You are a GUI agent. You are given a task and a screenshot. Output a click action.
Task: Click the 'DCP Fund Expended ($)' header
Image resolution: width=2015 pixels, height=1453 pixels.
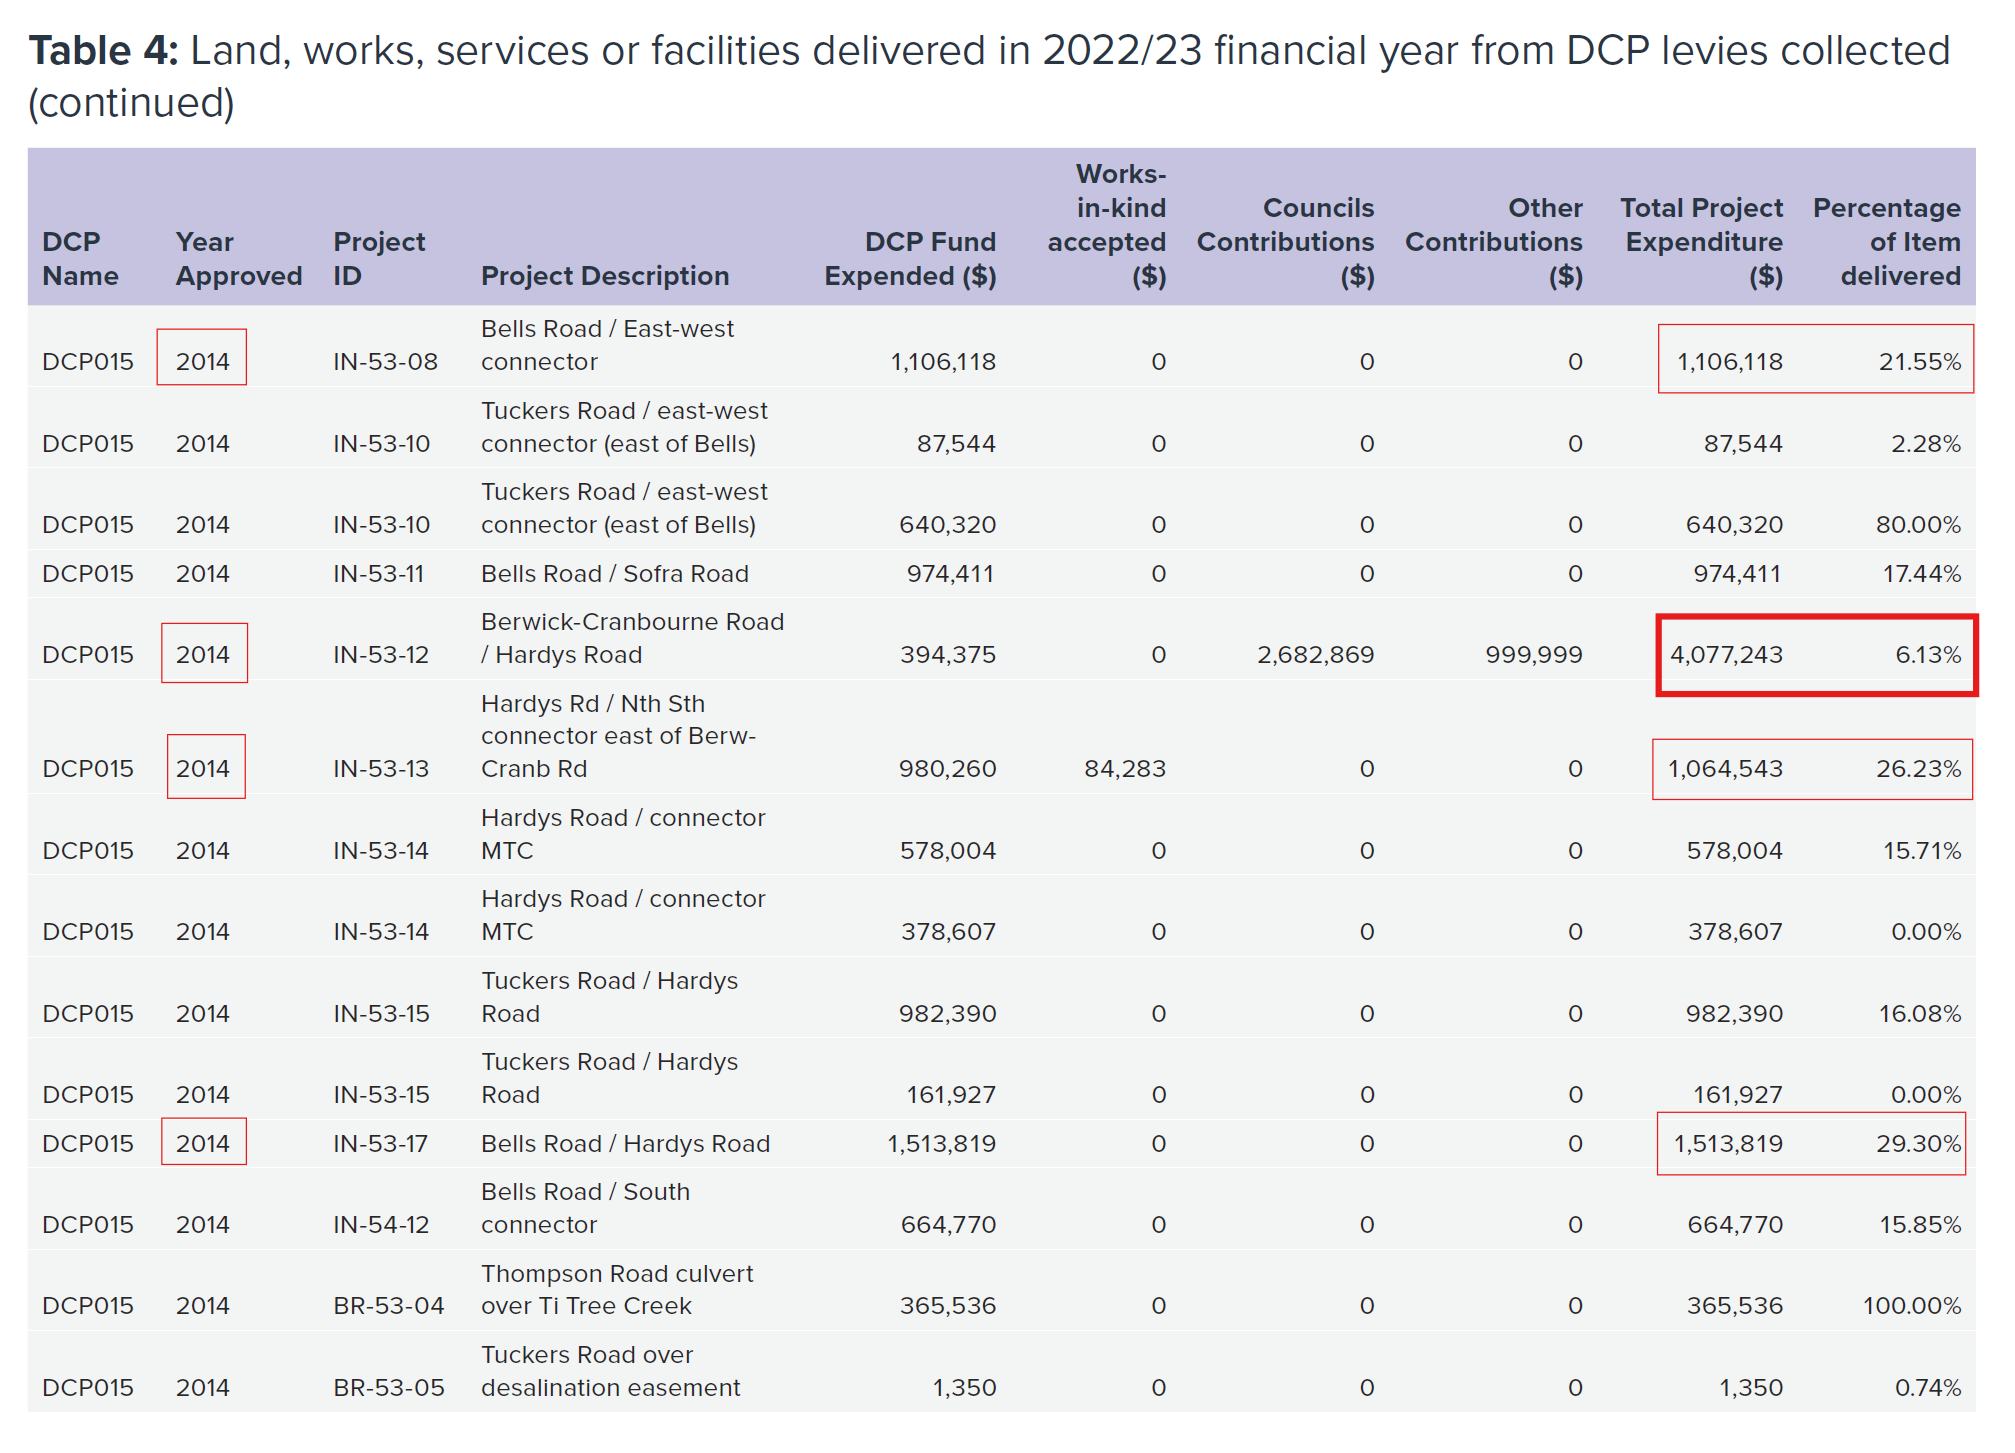click(x=910, y=259)
